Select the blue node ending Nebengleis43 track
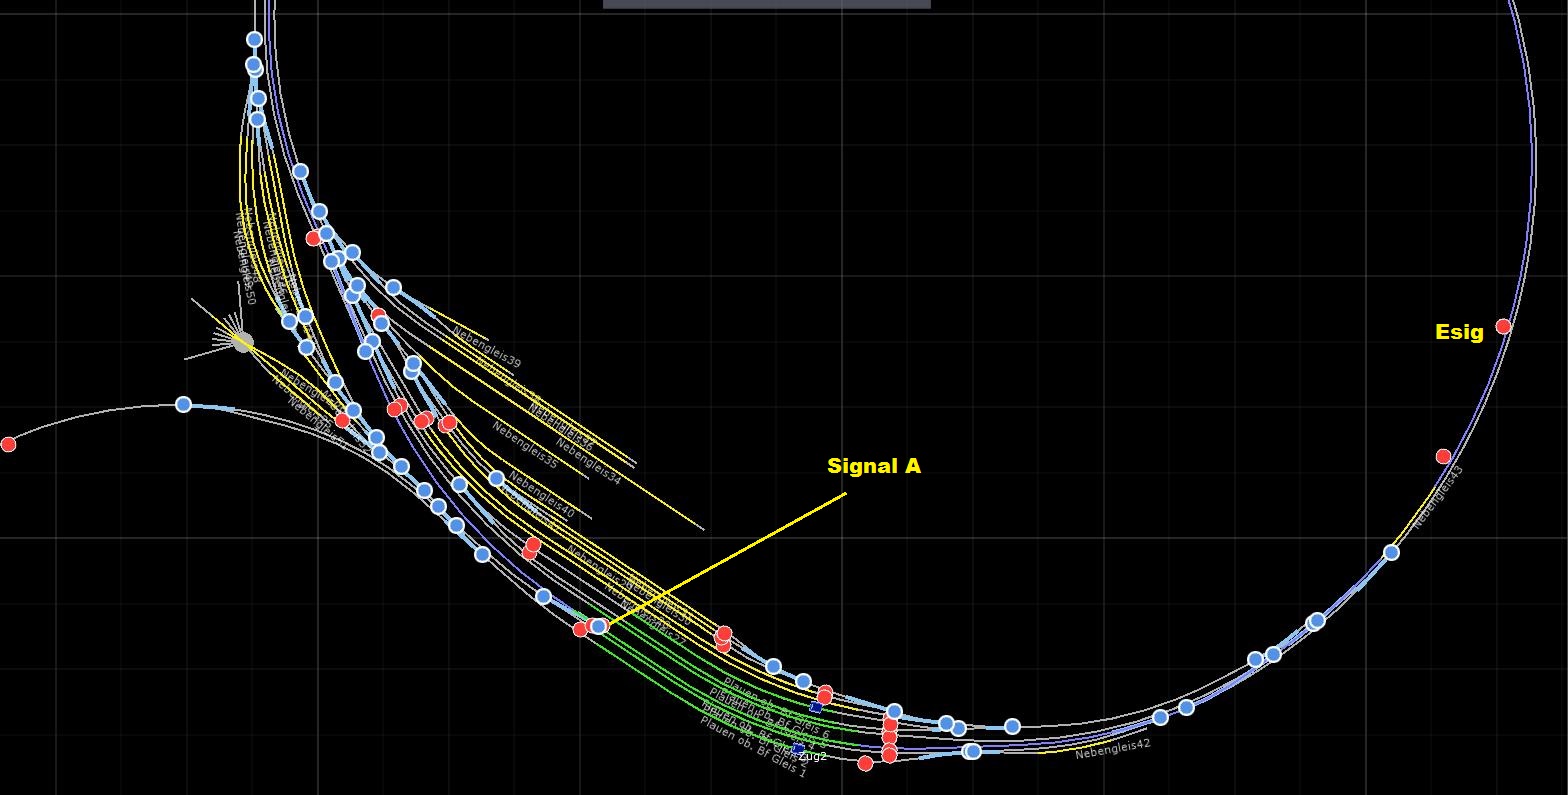The image size is (1568, 795). coord(1391,552)
